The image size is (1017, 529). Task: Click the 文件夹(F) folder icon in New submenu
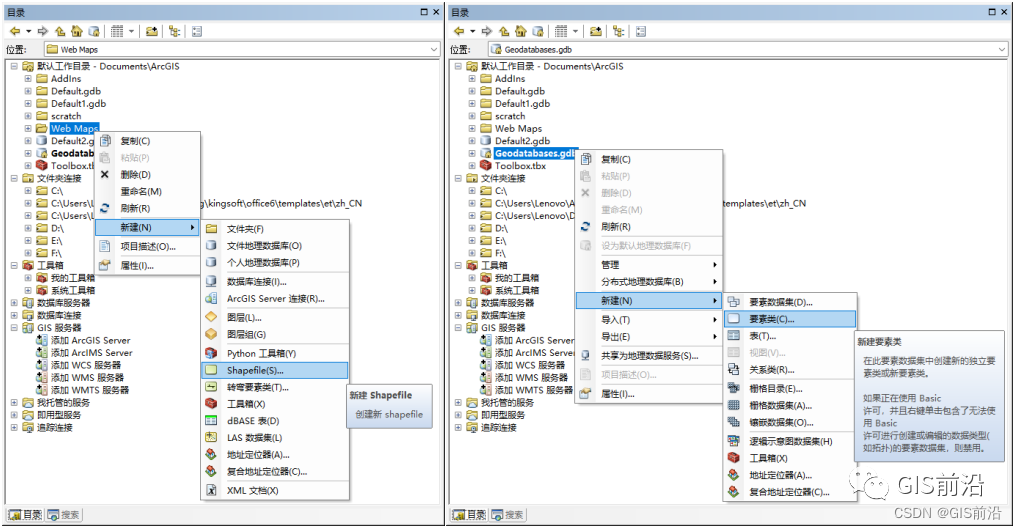click(211, 229)
